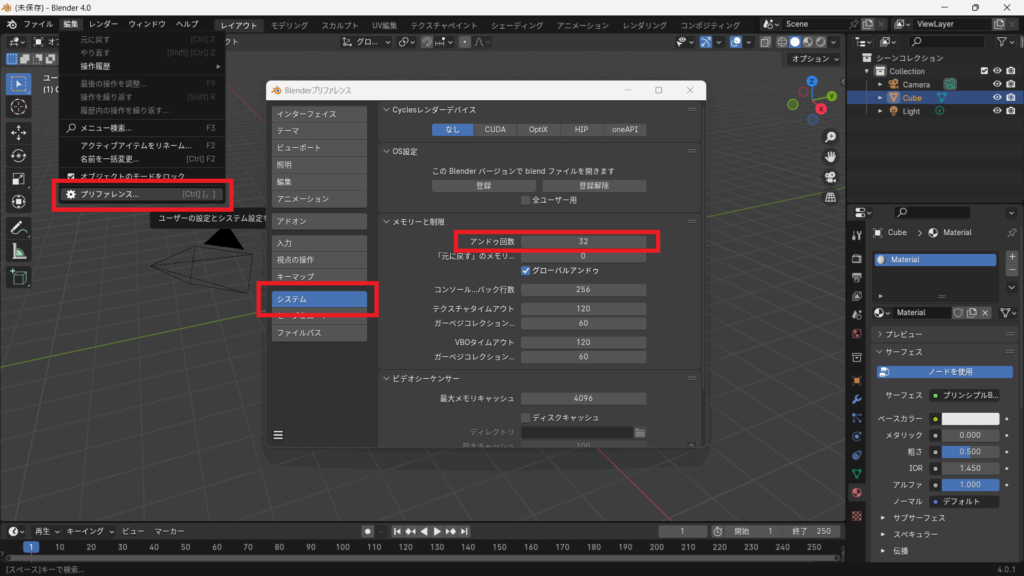Select the Measure tool
Screen dimensions: 1024x576
[18, 251]
